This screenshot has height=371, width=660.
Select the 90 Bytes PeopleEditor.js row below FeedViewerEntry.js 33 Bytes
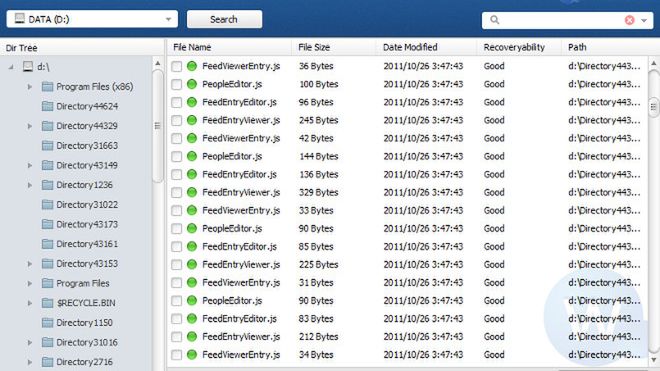pos(407,229)
